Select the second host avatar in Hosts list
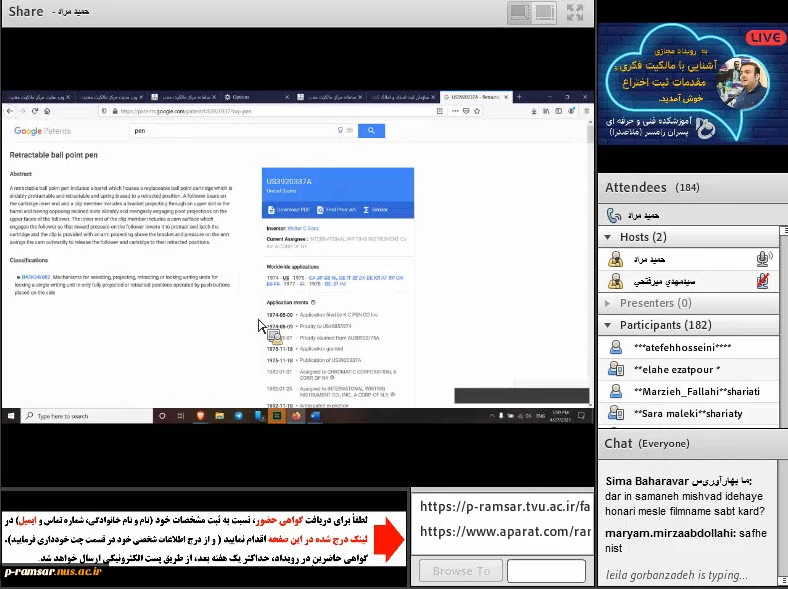This screenshot has height=589, width=788. (616, 281)
